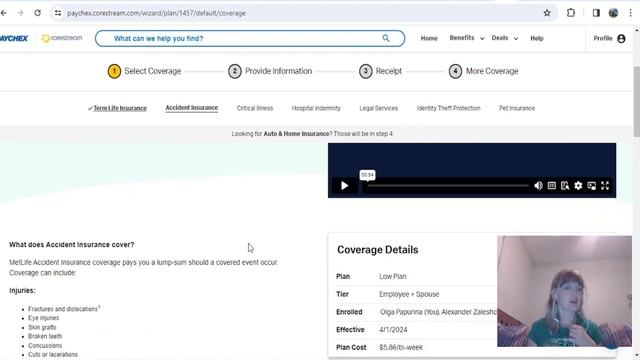Screen dimensions: 640x360
Task: Open the Critical Illness tab
Action: point(255,108)
